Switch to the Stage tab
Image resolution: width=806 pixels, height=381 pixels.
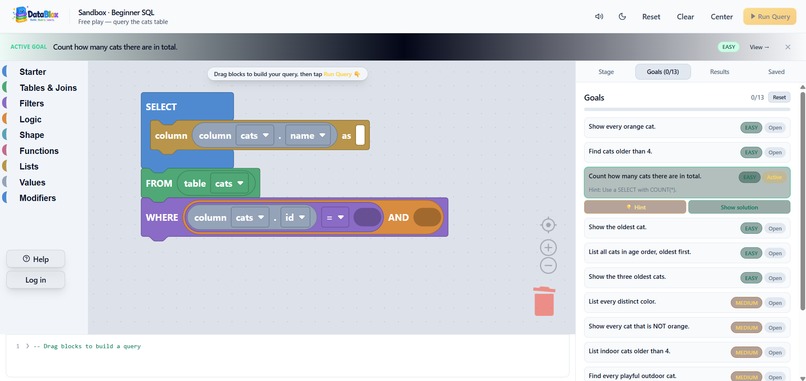[606, 72]
